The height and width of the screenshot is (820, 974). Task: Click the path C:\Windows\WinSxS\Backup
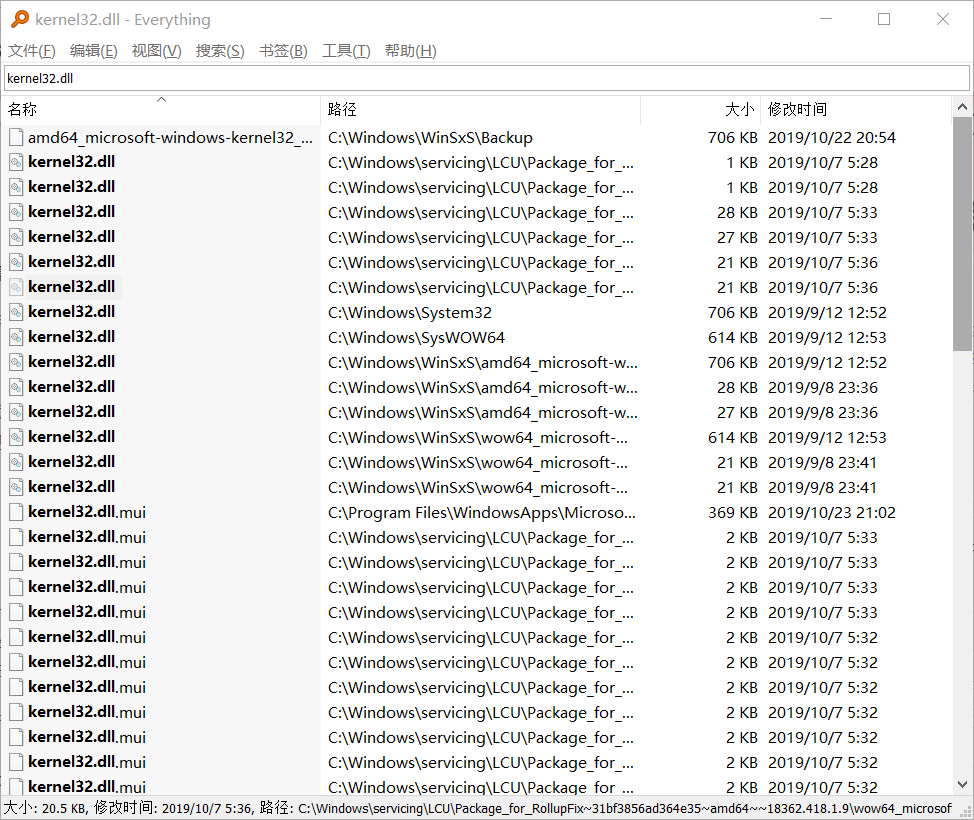[430, 138]
